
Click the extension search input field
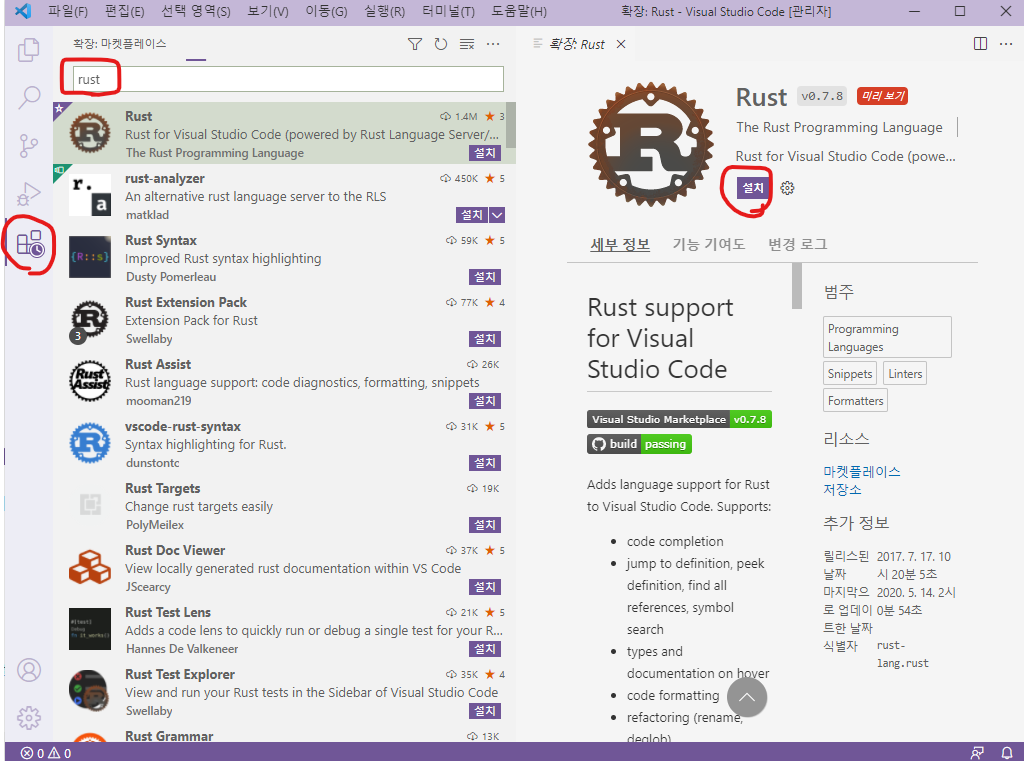click(288, 79)
